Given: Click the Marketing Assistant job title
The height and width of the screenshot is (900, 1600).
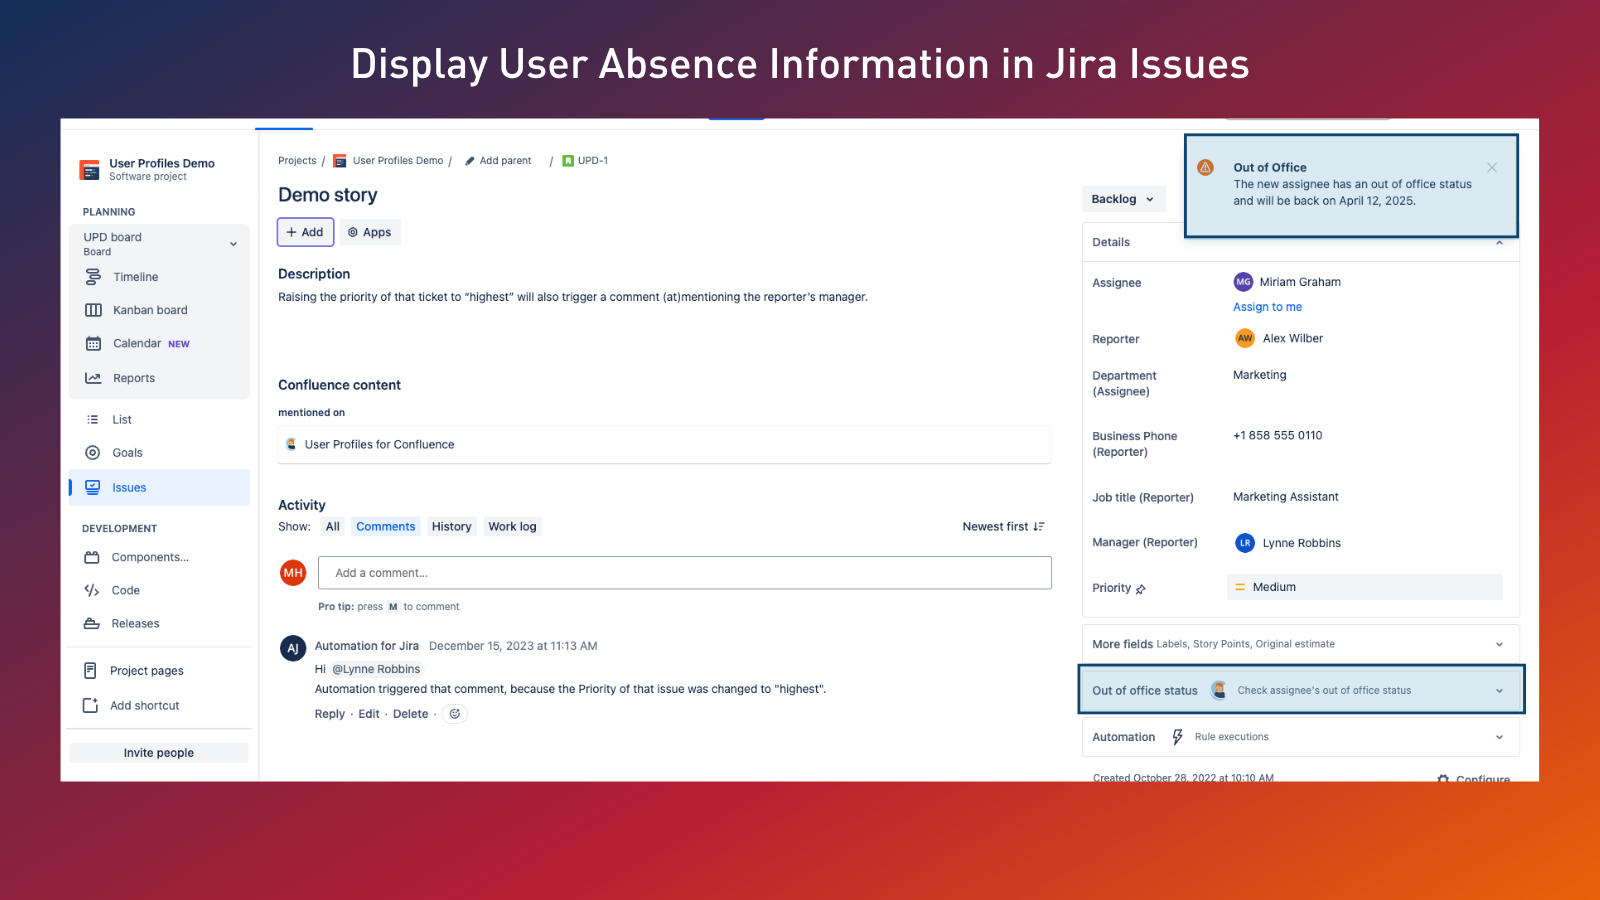Looking at the screenshot, I should 1286,497.
